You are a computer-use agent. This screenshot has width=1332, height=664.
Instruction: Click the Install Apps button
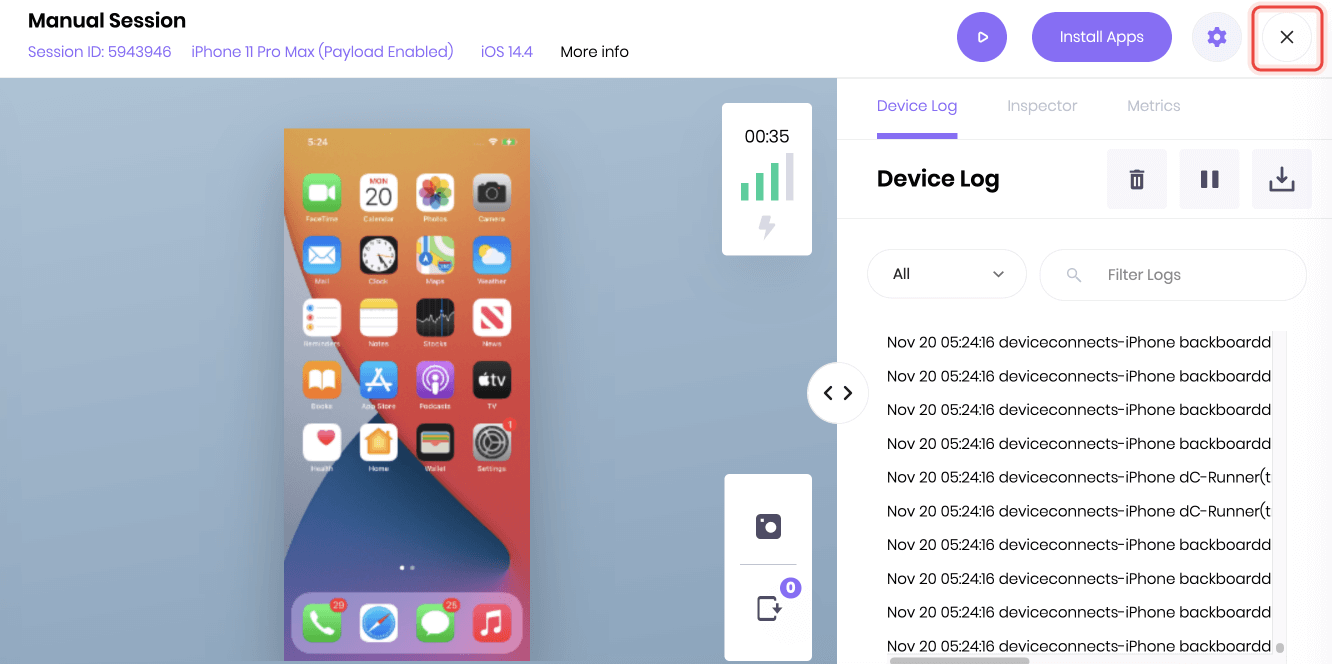(1102, 37)
